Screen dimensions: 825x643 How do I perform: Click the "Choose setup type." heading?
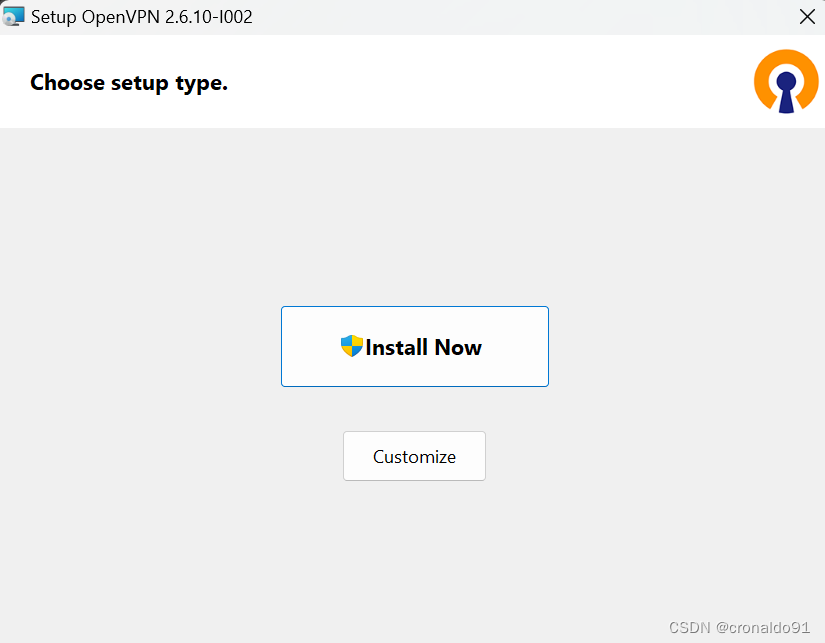pyautogui.click(x=129, y=82)
